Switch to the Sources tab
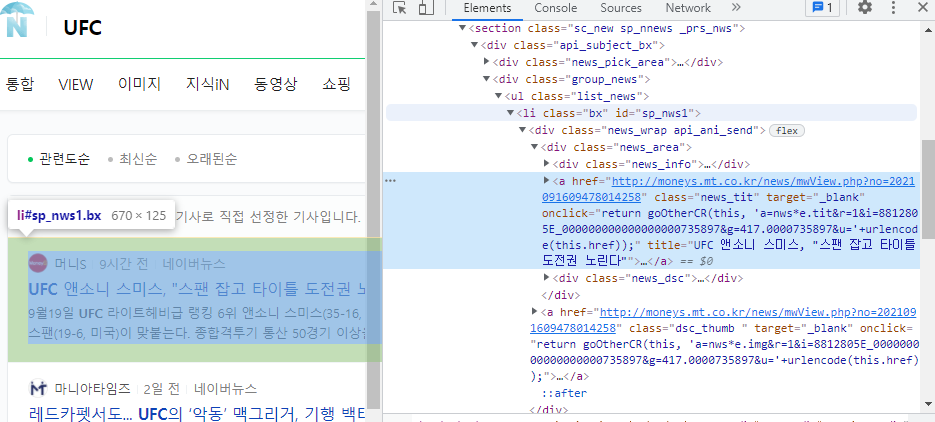935x422 pixels. (x=621, y=8)
